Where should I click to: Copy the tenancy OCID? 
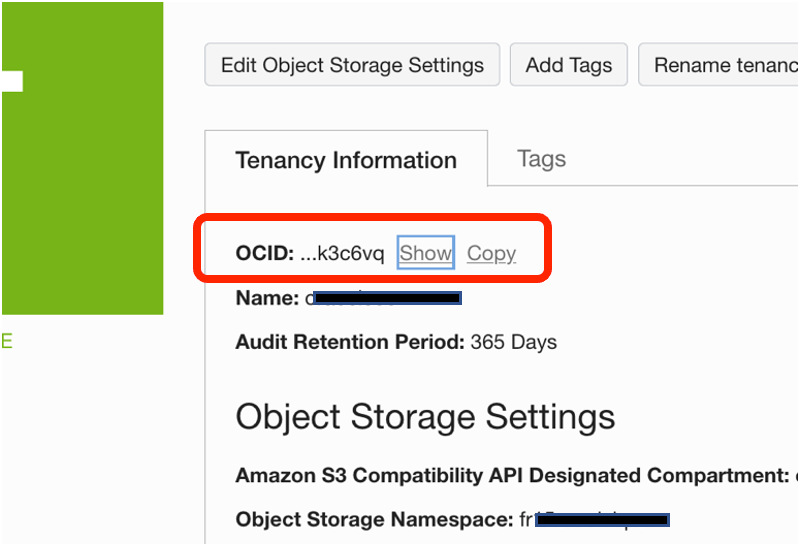coord(491,253)
